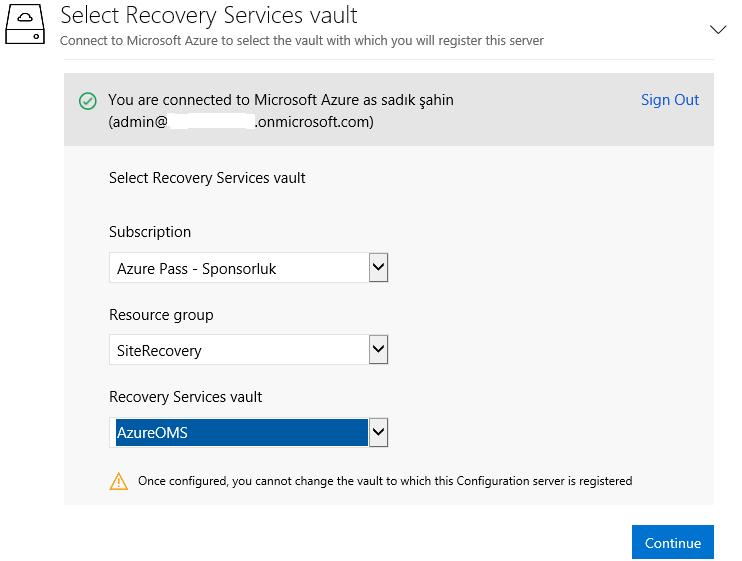Open the Resource group dropdown arrow

[378, 350]
